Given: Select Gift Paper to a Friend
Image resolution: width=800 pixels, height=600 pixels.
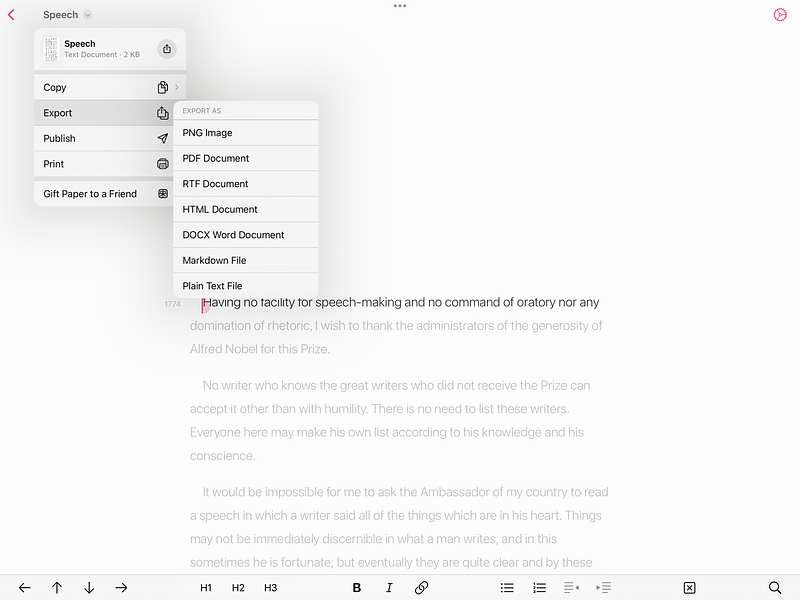Looking at the screenshot, I should 104,194.
